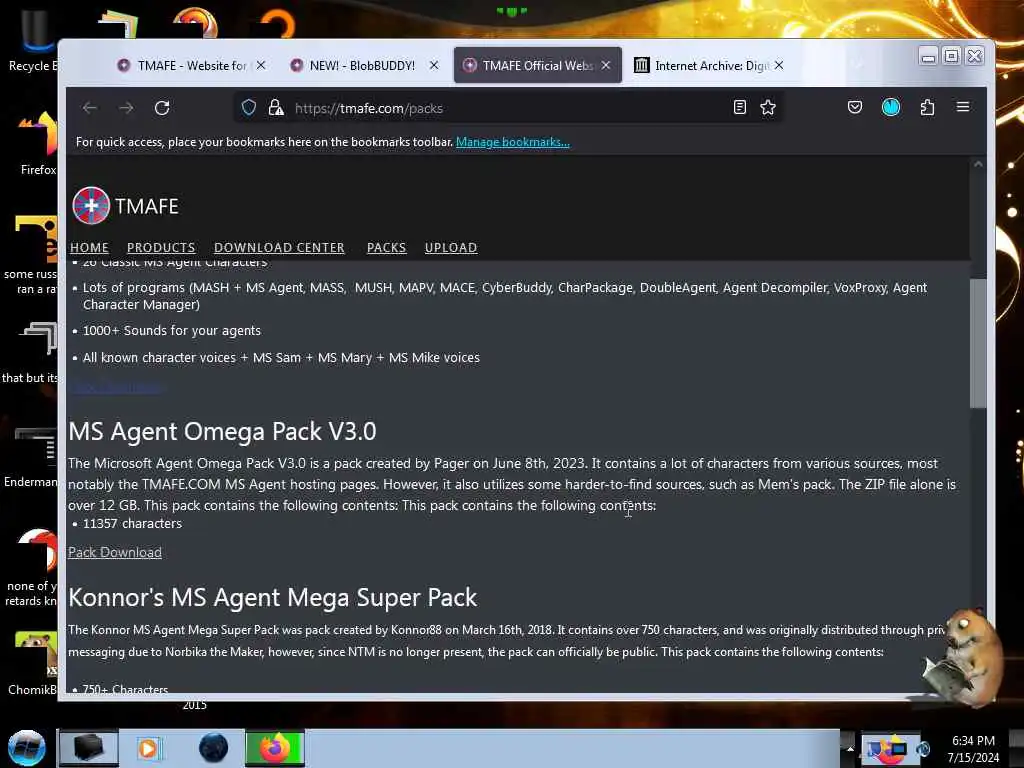Switch to the 'NEW! - BlobBUDDY!' tab
Screen dimensions: 1024x768
[x=362, y=65]
